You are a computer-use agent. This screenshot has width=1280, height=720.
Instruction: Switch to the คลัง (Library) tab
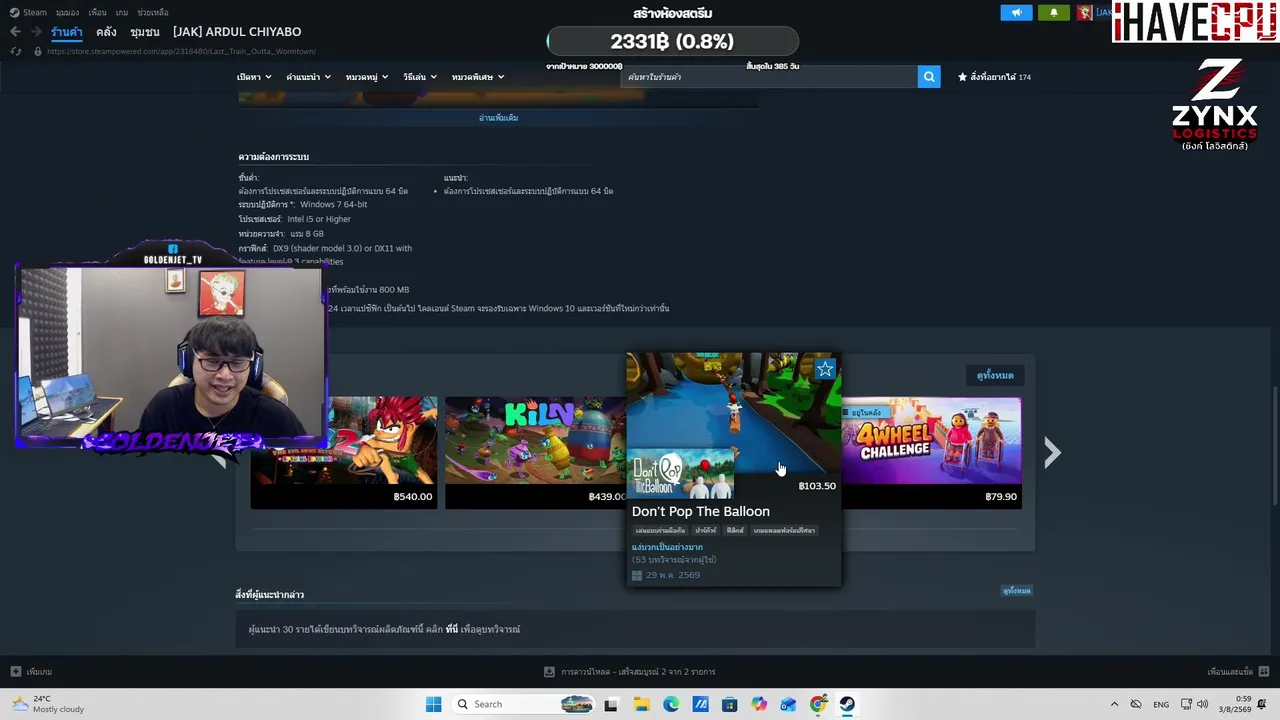tap(106, 32)
